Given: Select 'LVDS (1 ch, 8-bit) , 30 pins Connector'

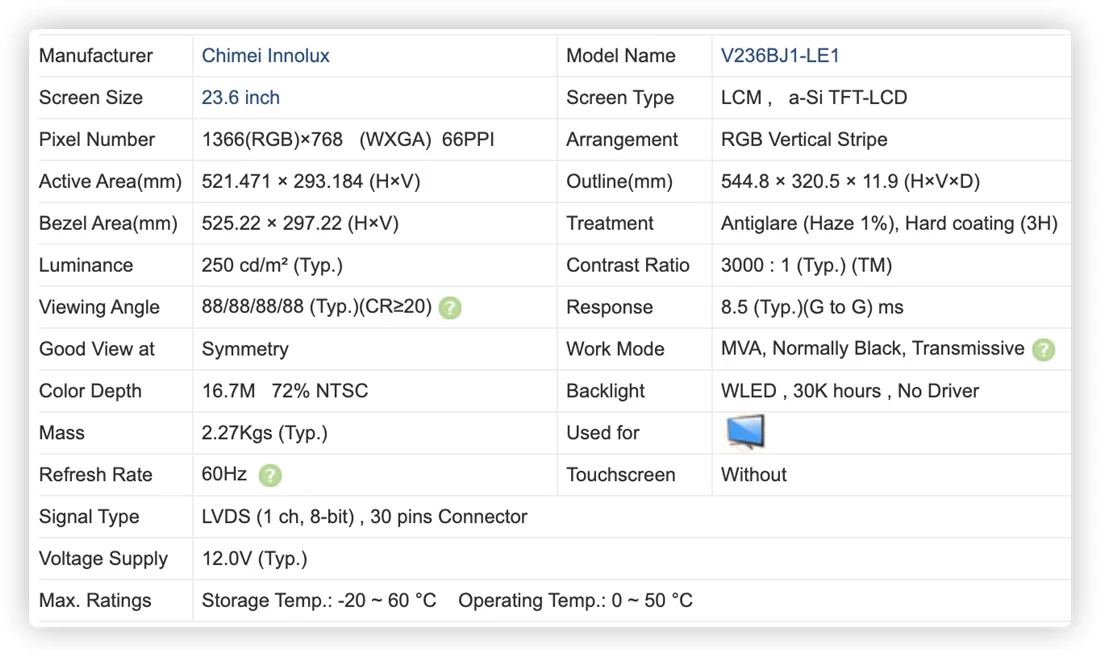Looking at the screenshot, I should click(x=364, y=516).
